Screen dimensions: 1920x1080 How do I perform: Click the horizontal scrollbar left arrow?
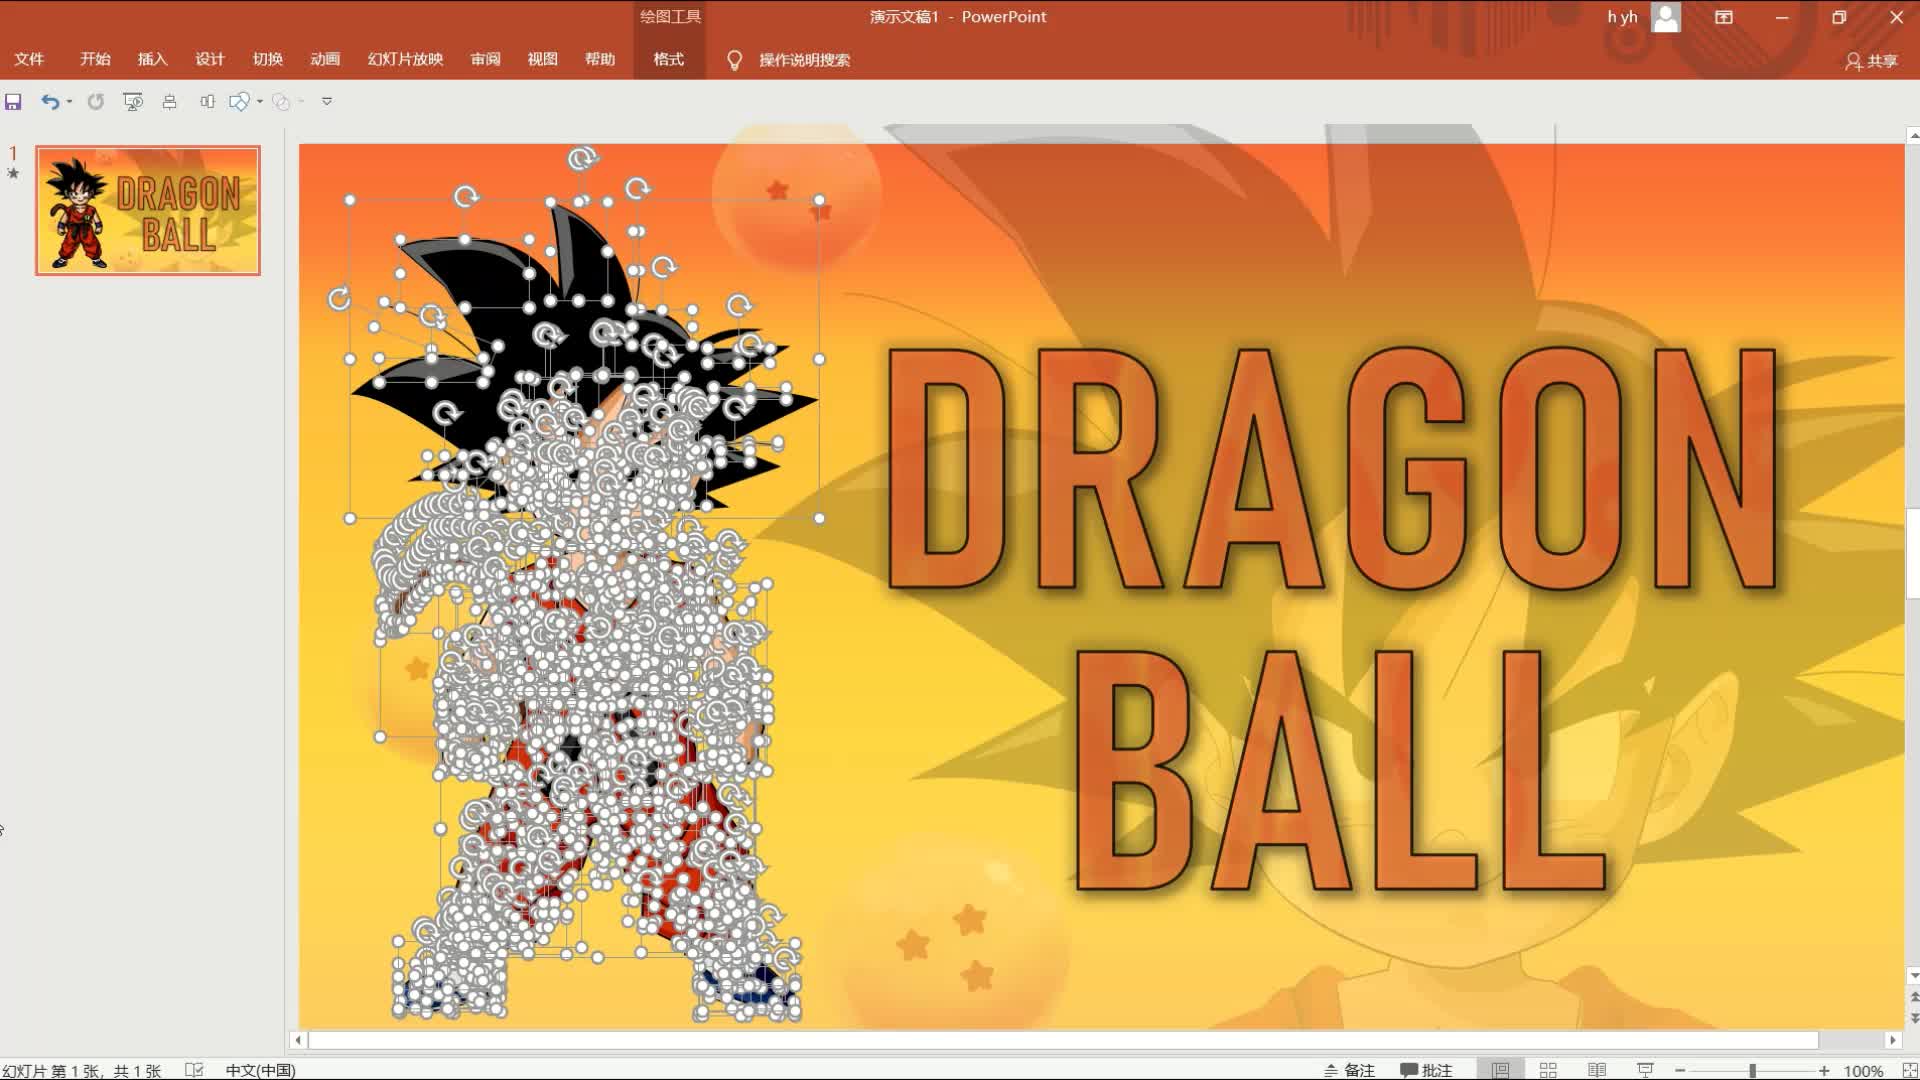(297, 1040)
